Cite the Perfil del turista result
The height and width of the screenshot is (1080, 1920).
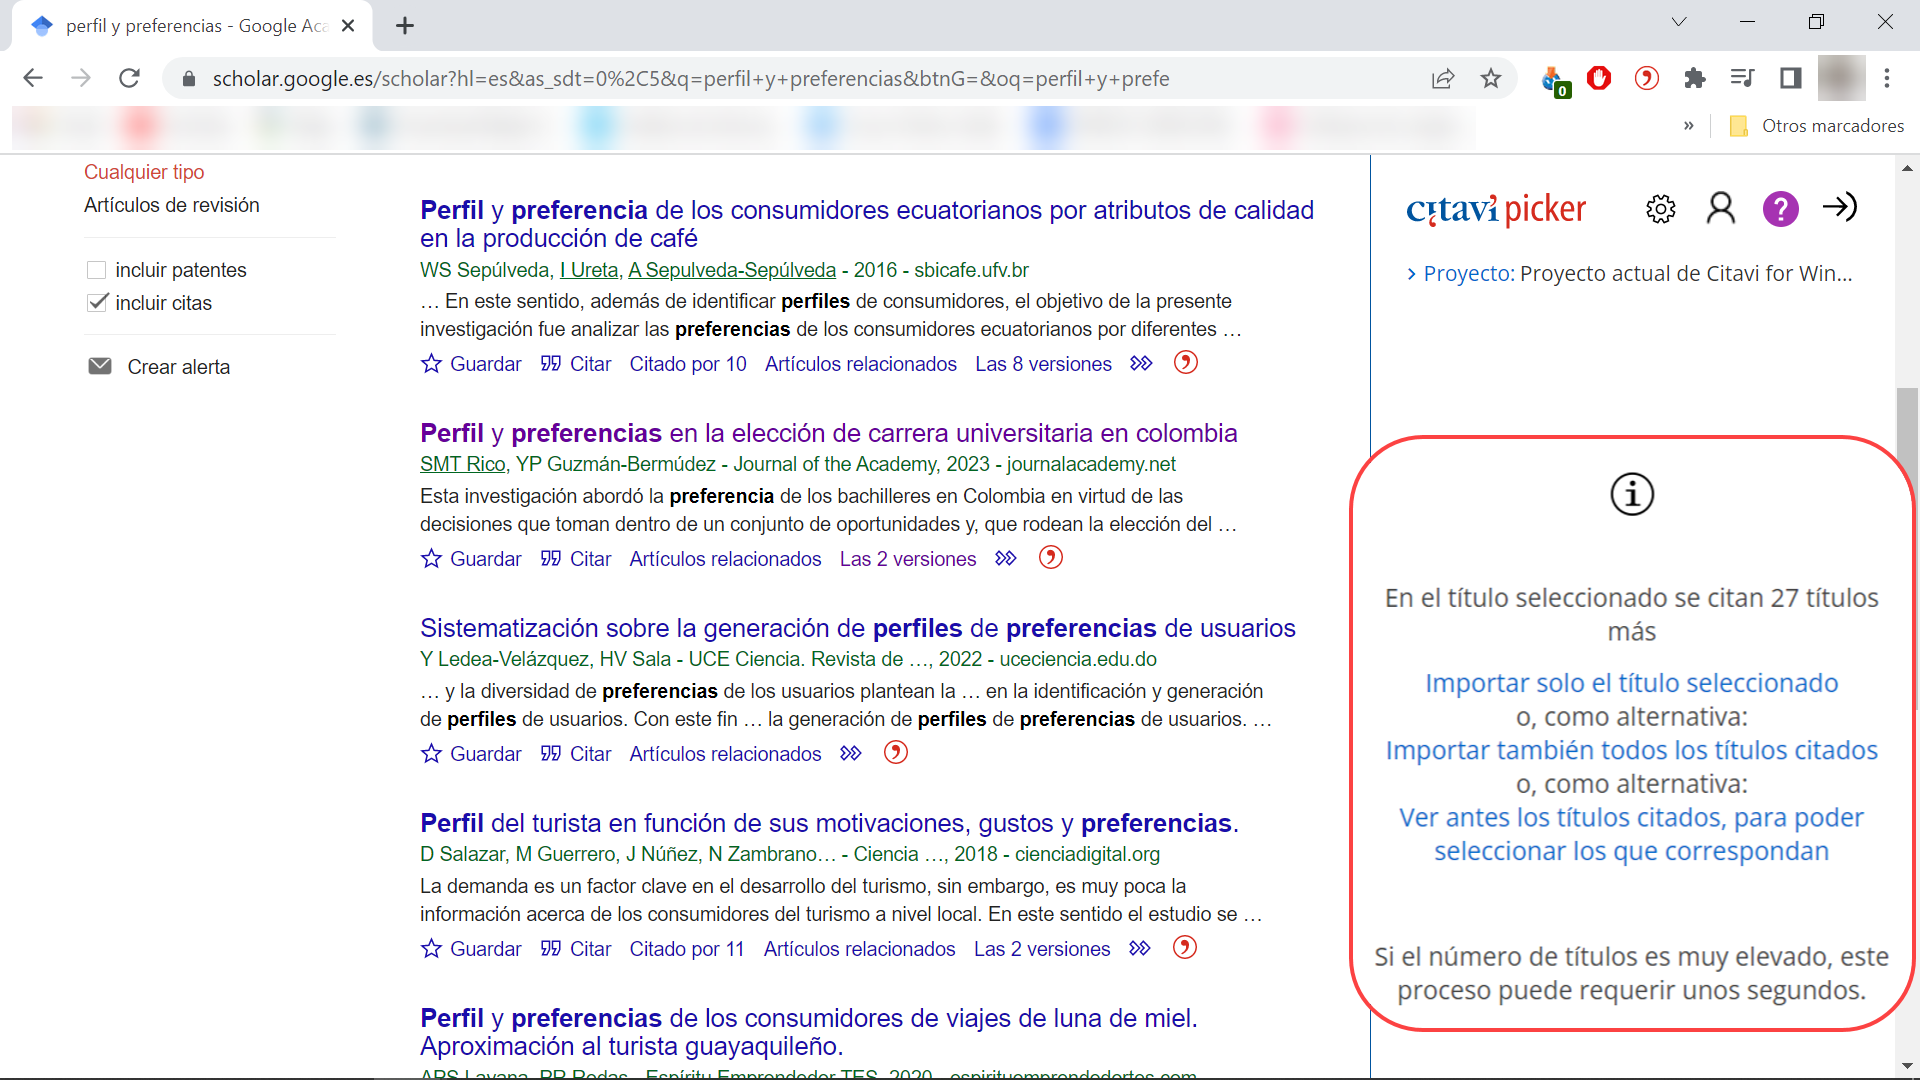tap(576, 949)
